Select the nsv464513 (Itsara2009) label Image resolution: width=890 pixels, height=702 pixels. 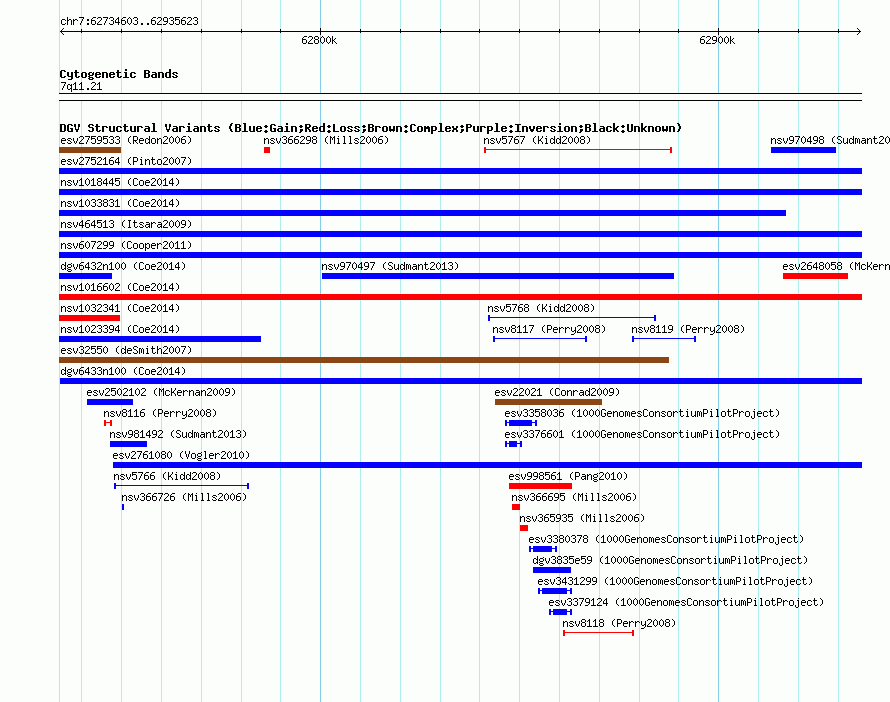tap(126, 224)
